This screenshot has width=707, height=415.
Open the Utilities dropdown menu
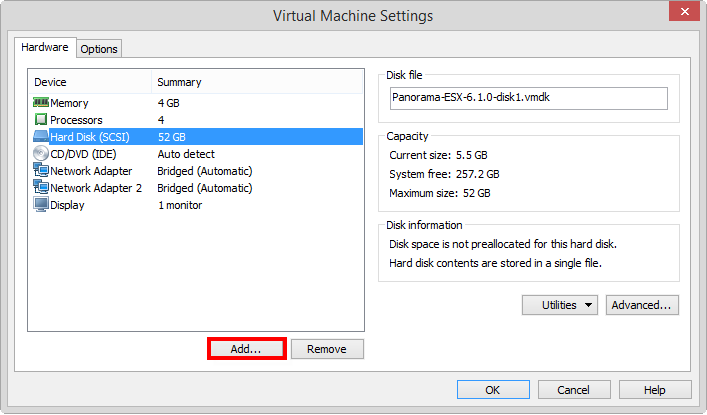(559, 305)
